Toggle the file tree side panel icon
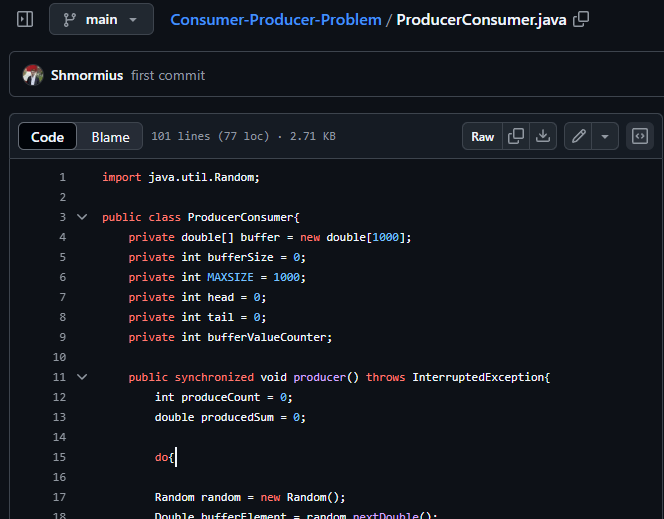The height and width of the screenshot is (519, 664). point(25,19)
